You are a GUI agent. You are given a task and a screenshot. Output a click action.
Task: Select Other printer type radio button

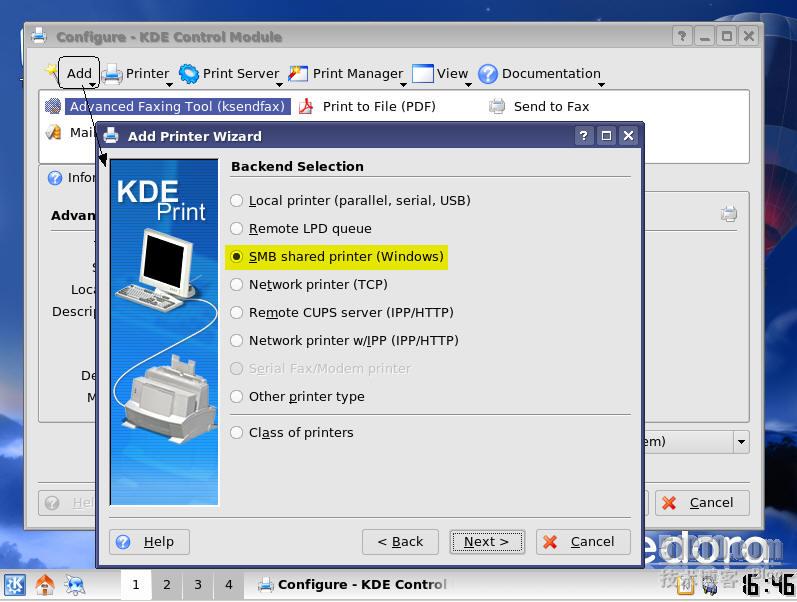point(297,397)
